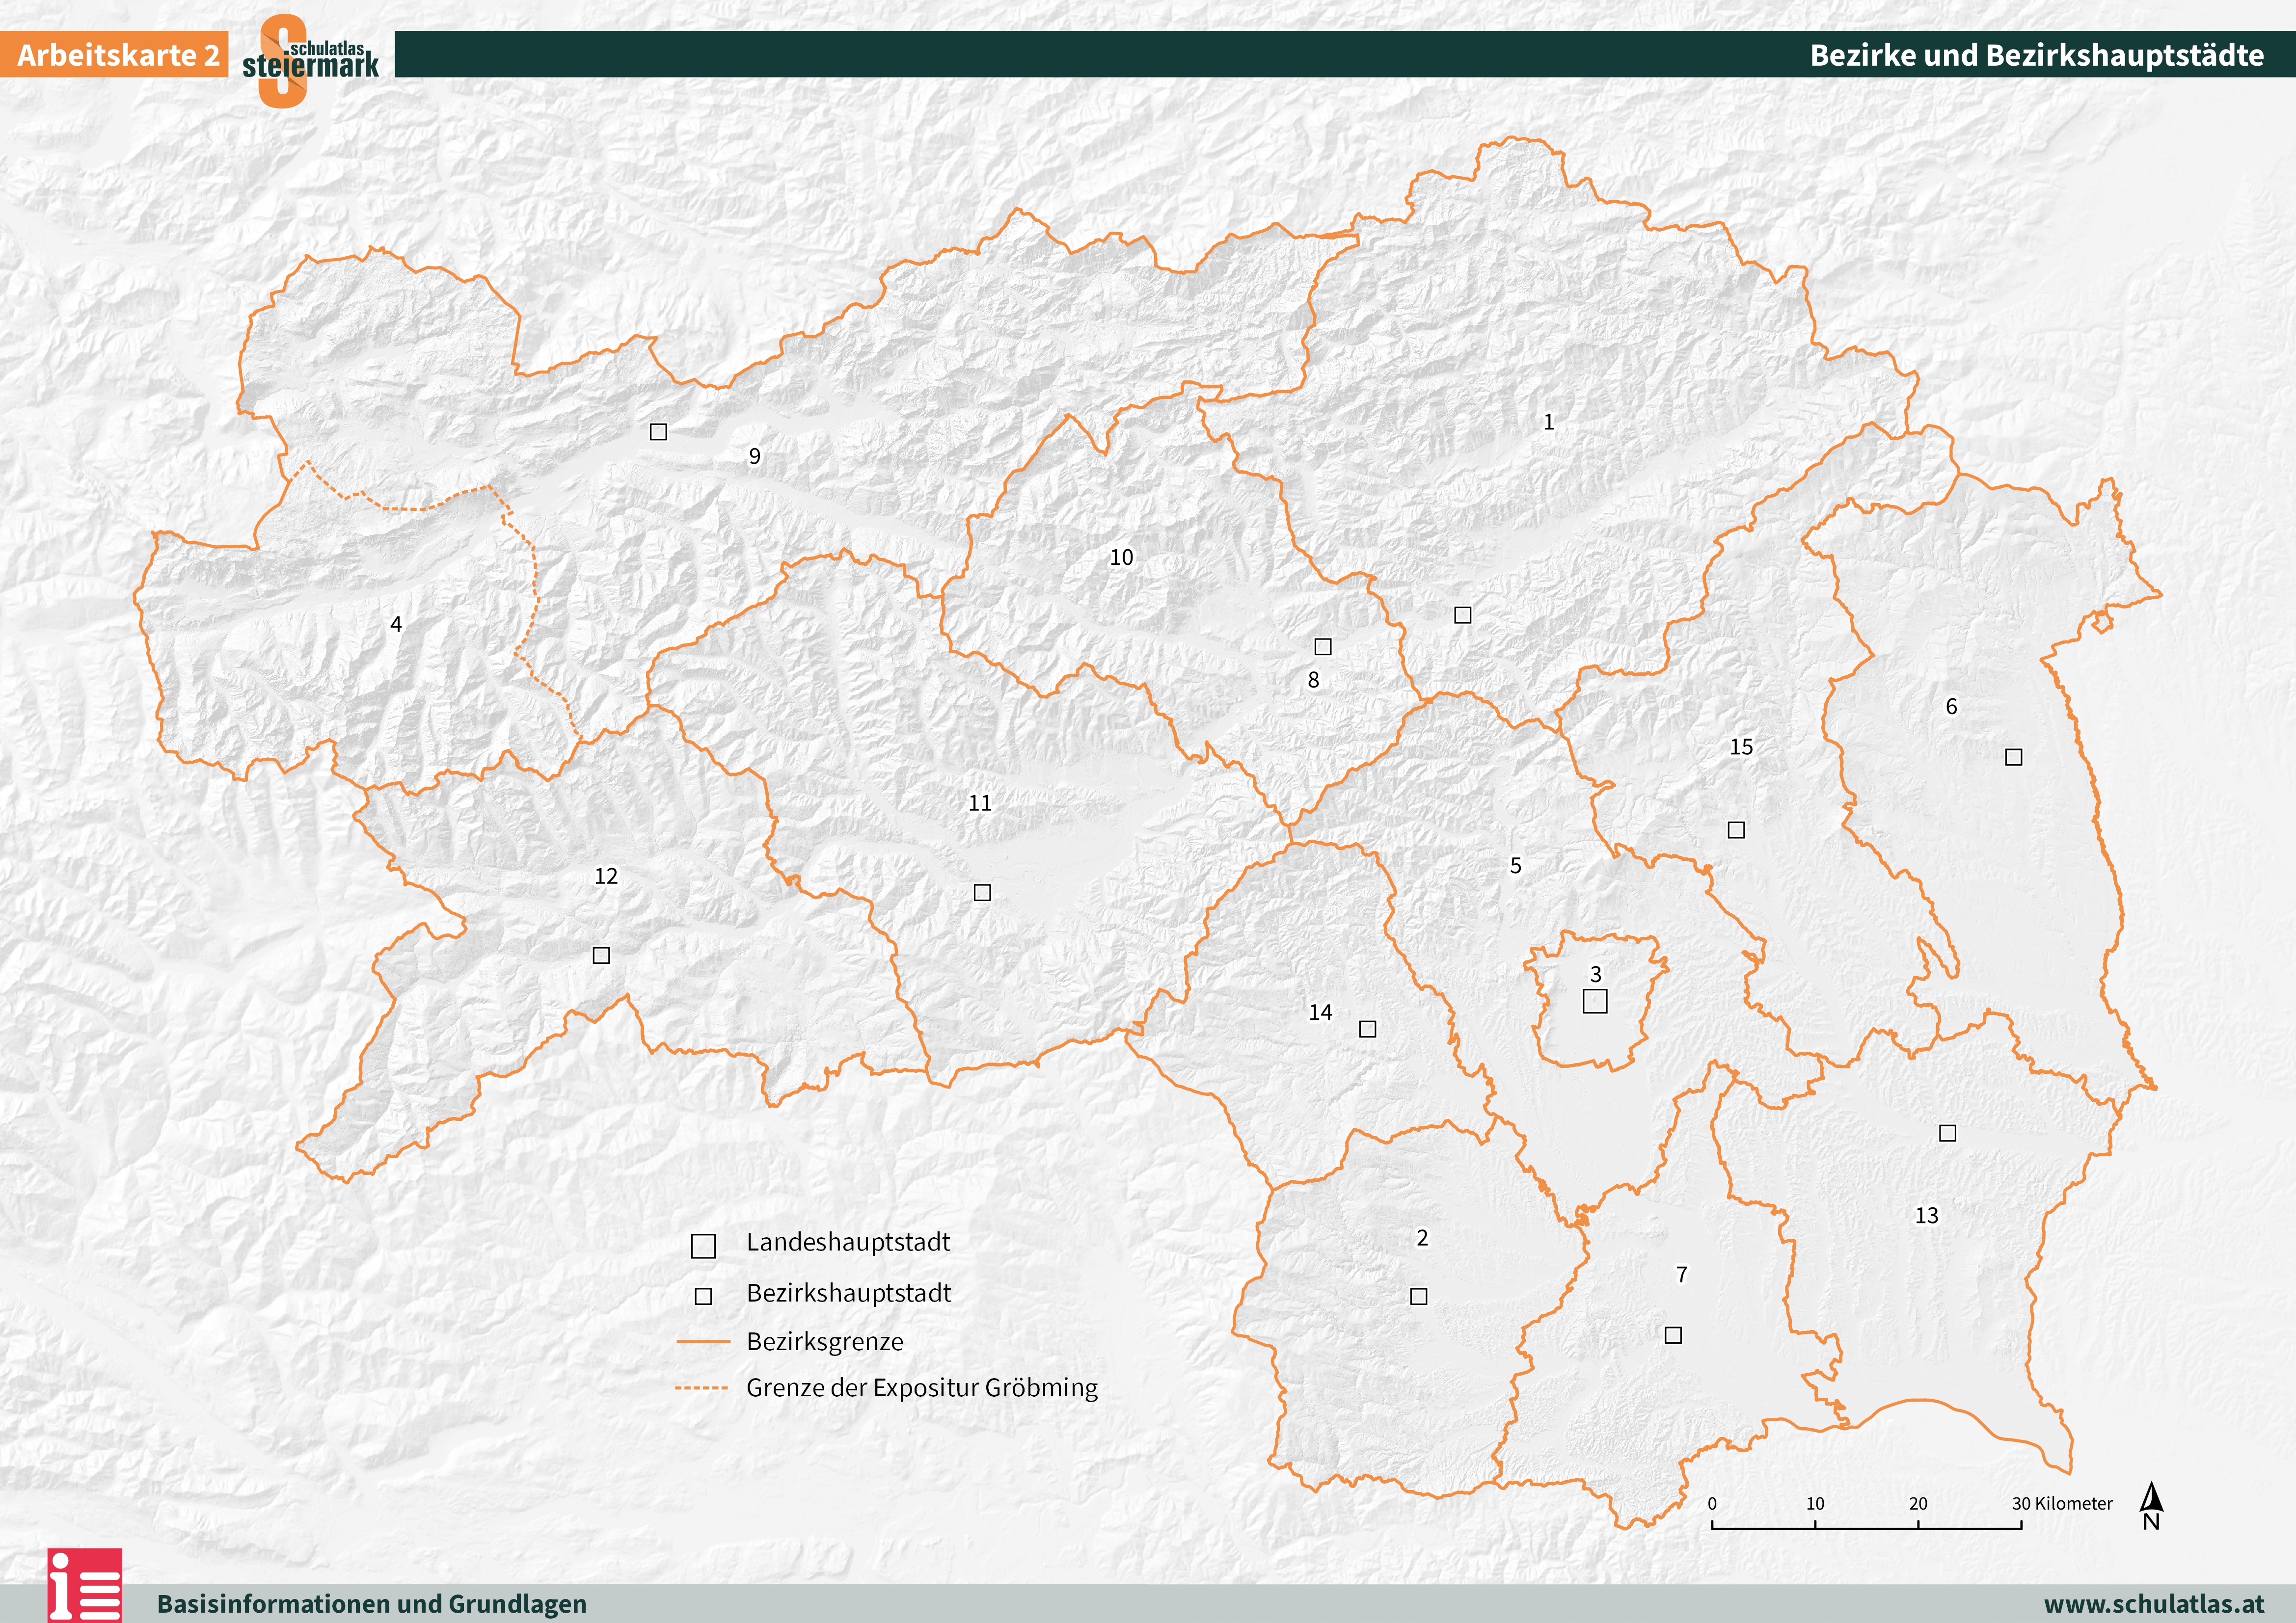Open the www.schulatlas.at link
Viewport: 2296px width, 1623px height.
[x=2153, y=1603]
